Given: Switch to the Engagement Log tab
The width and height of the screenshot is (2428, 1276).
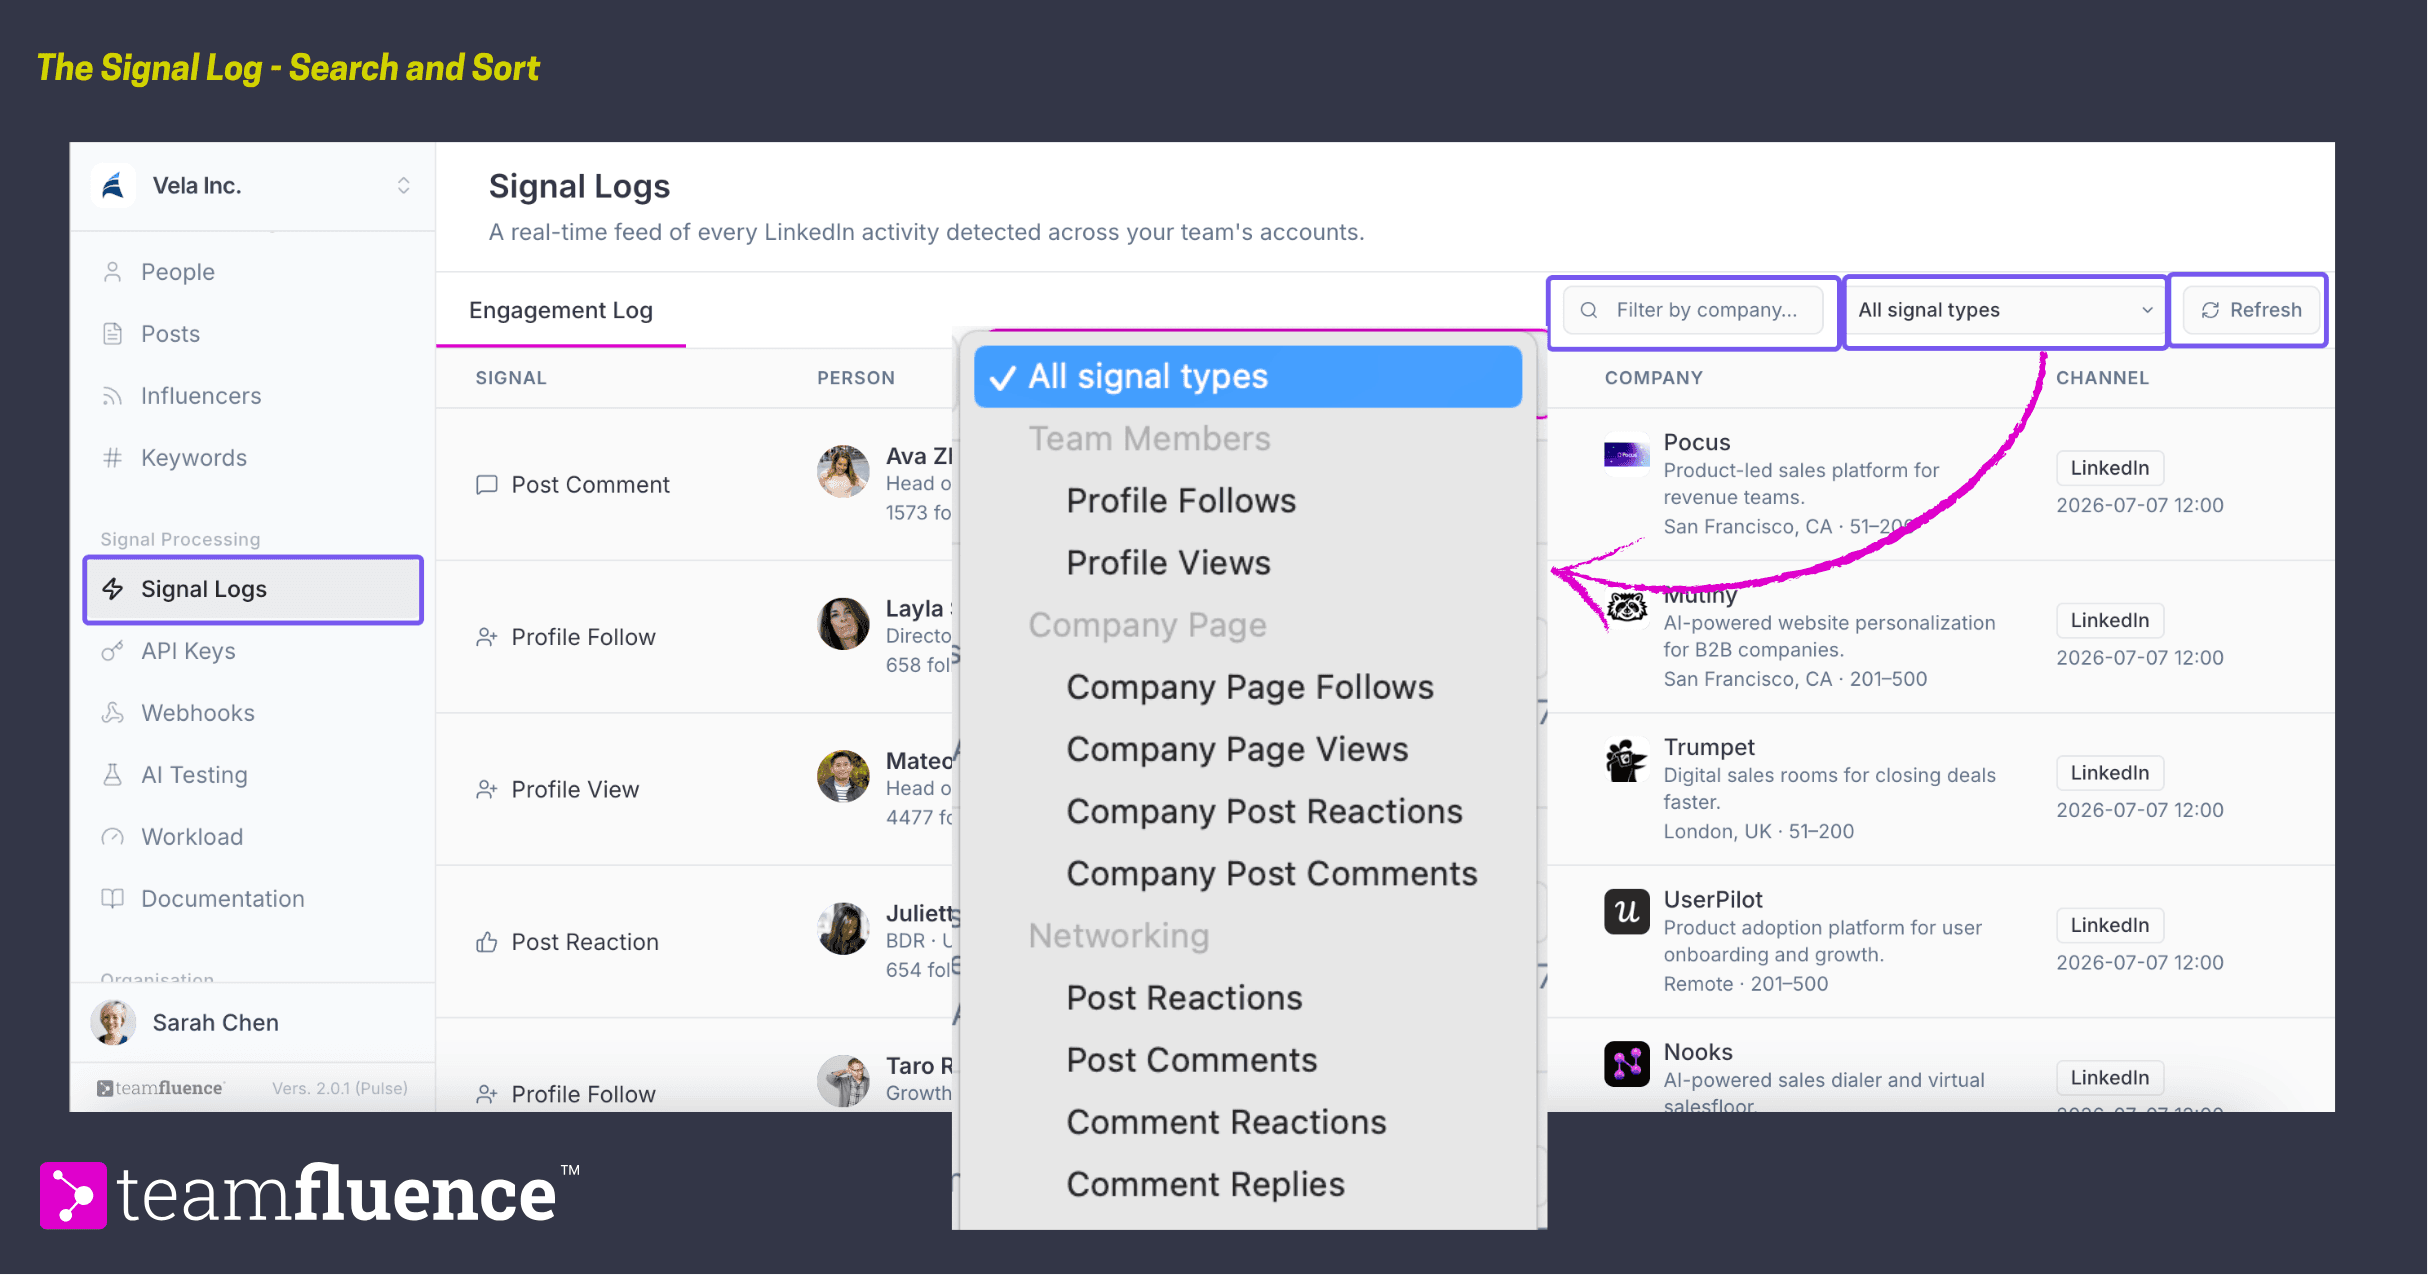Looking at the screenshot, I should point(561,311).
